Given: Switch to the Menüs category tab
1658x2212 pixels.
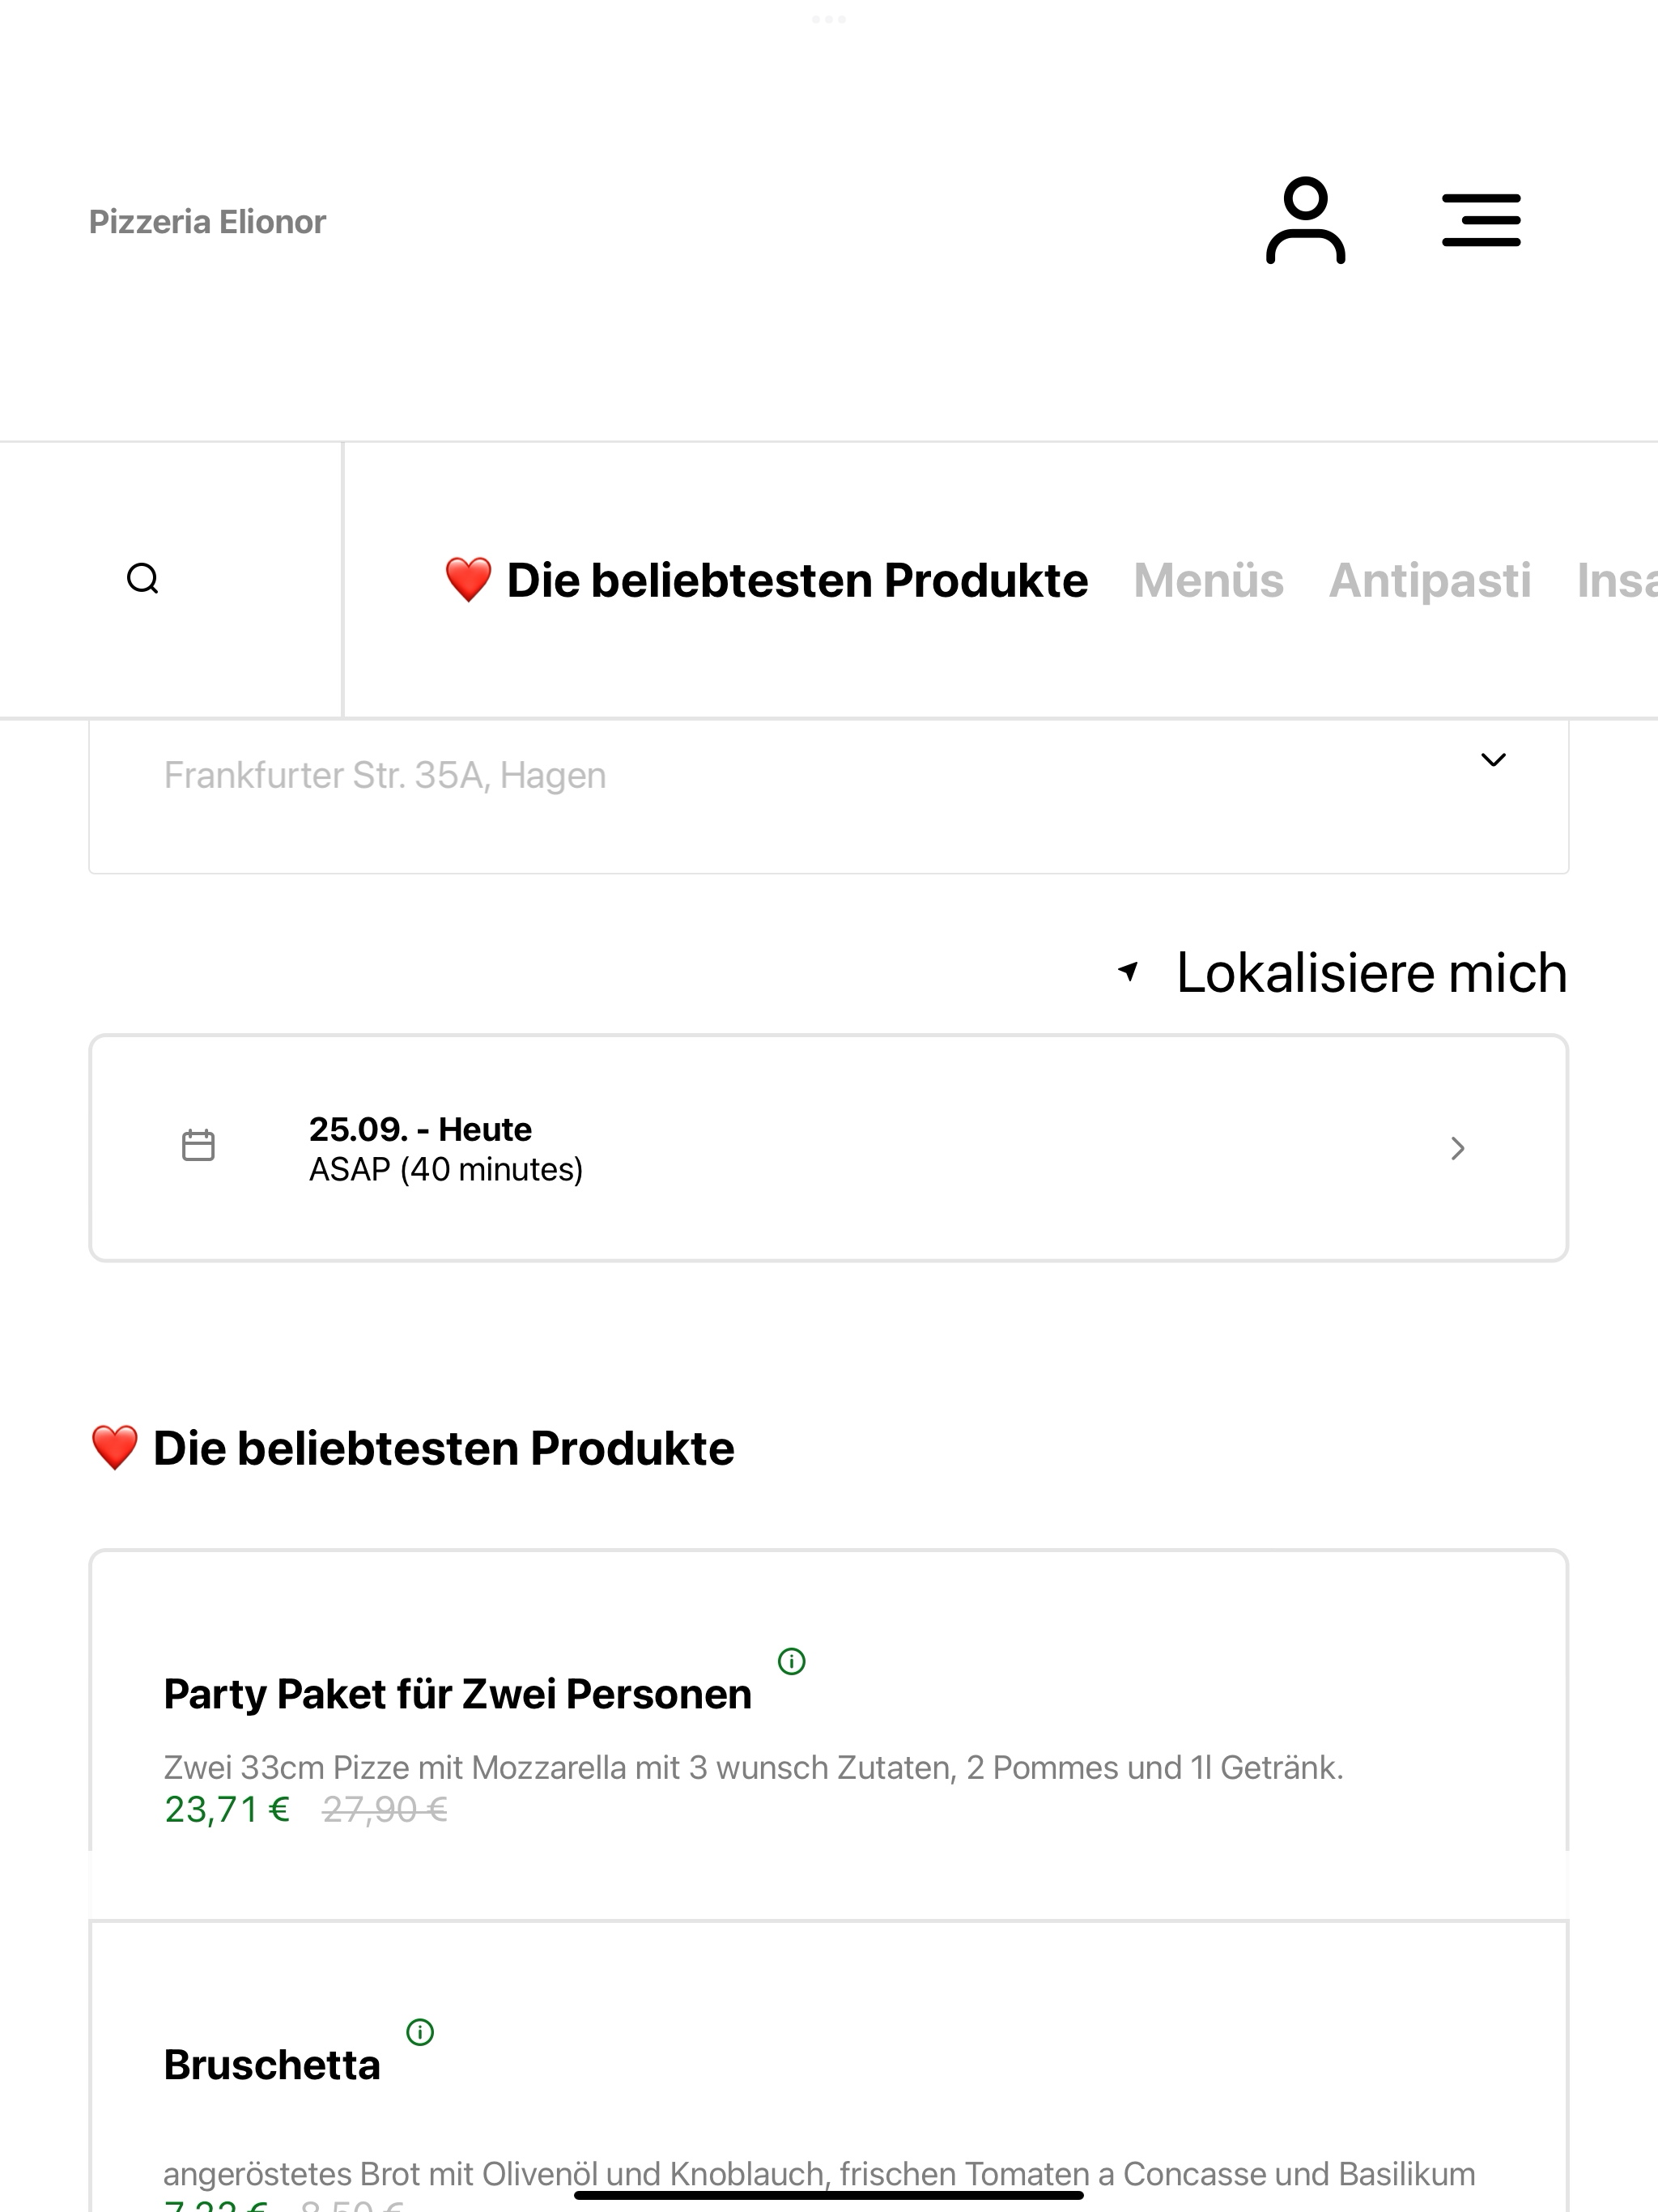Looking at the screenshot, I should [1208, 580].
